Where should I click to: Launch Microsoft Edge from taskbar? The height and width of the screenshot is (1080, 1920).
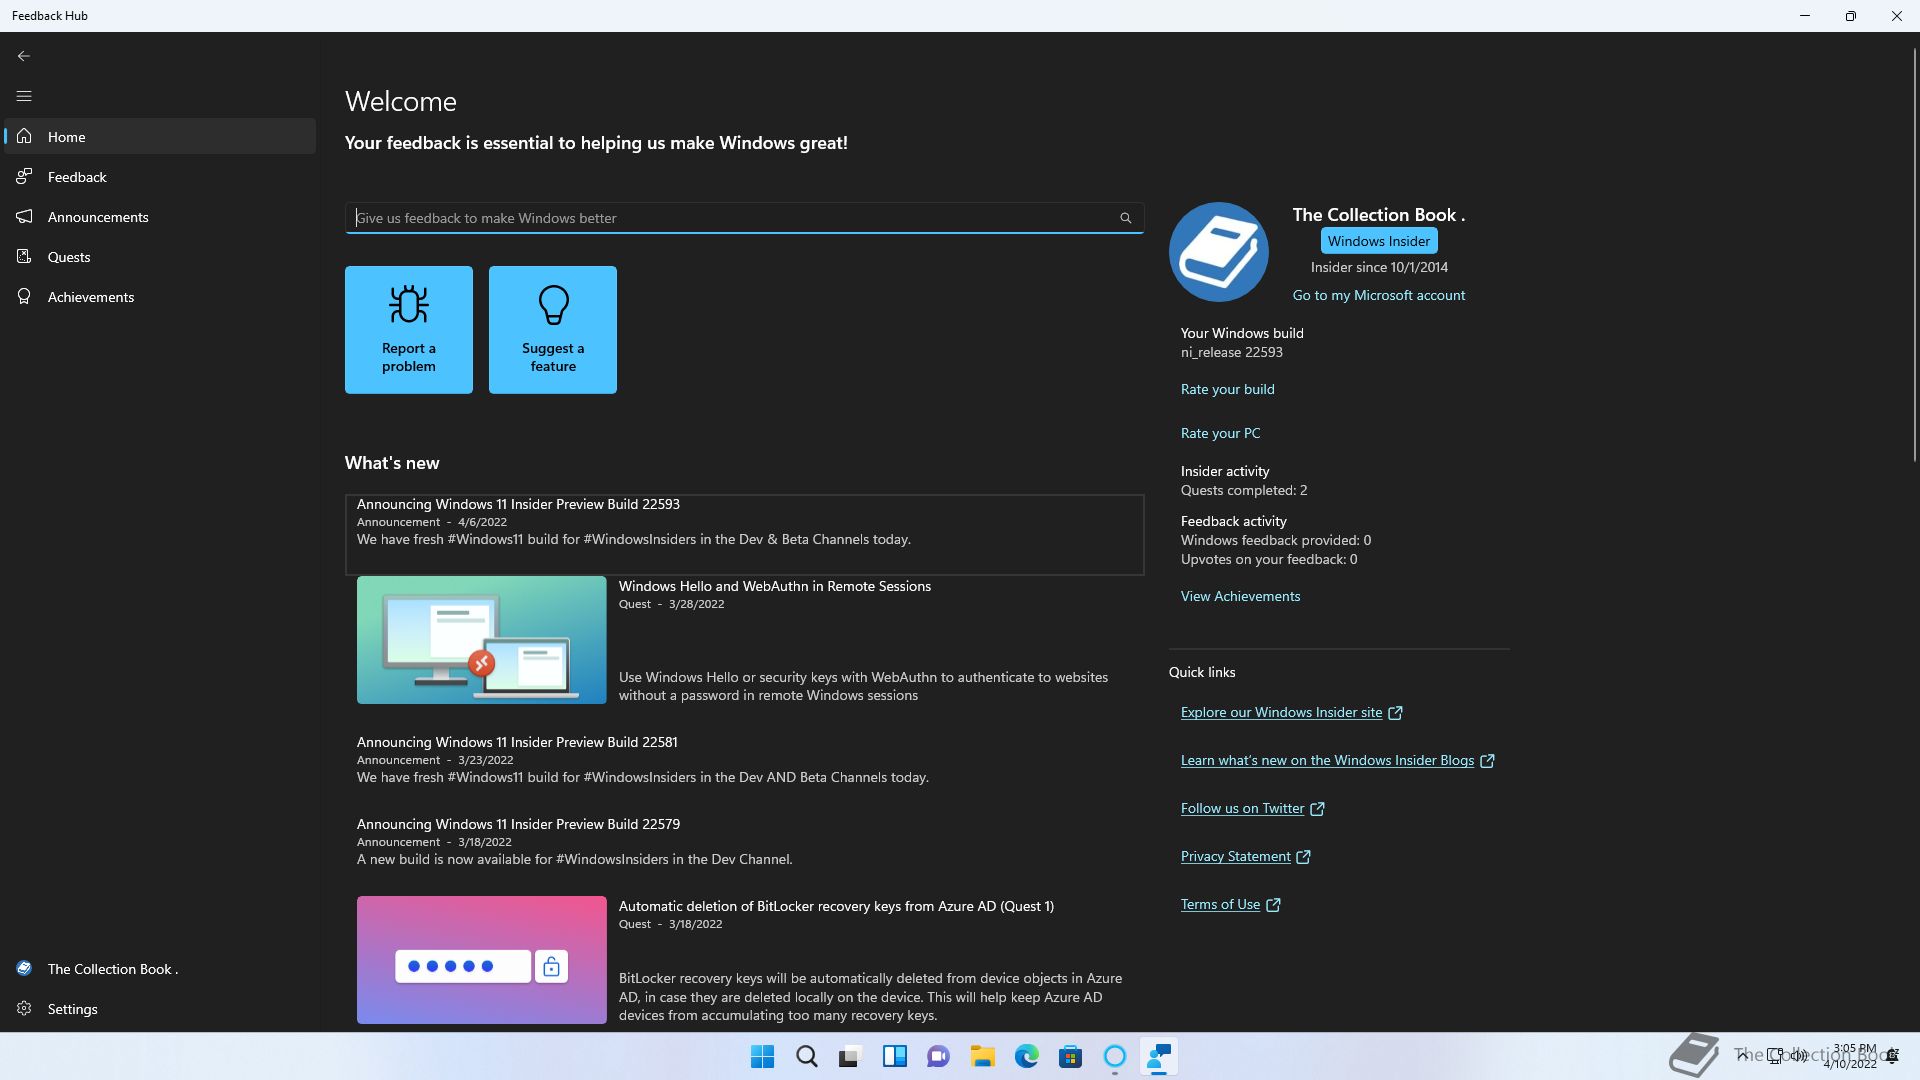tap(1027, 1057)
